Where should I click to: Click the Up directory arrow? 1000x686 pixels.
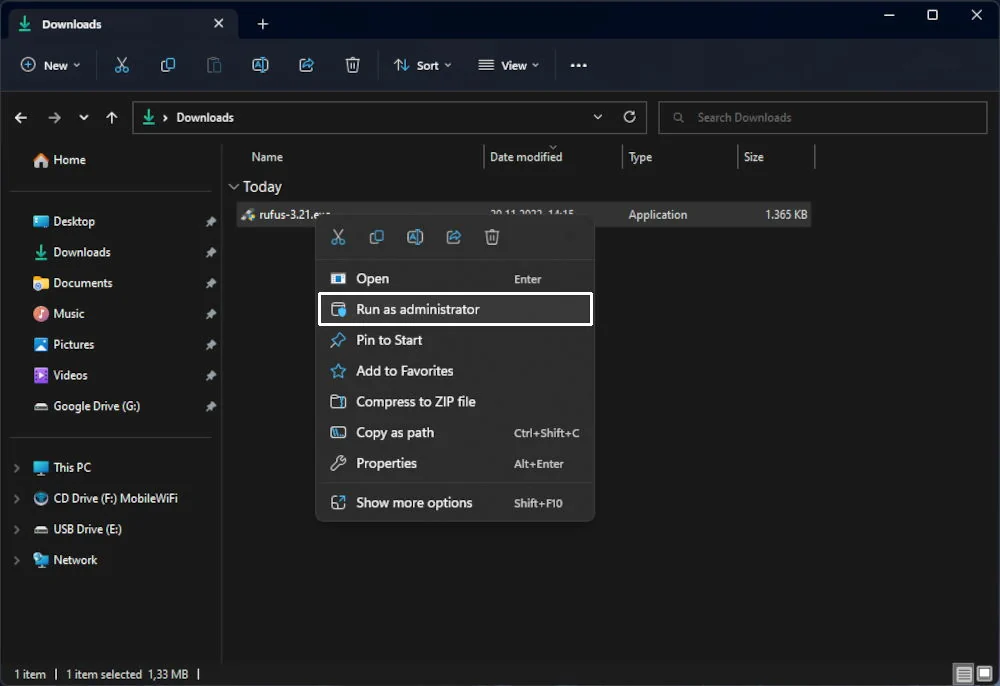(x=112, y=117)
